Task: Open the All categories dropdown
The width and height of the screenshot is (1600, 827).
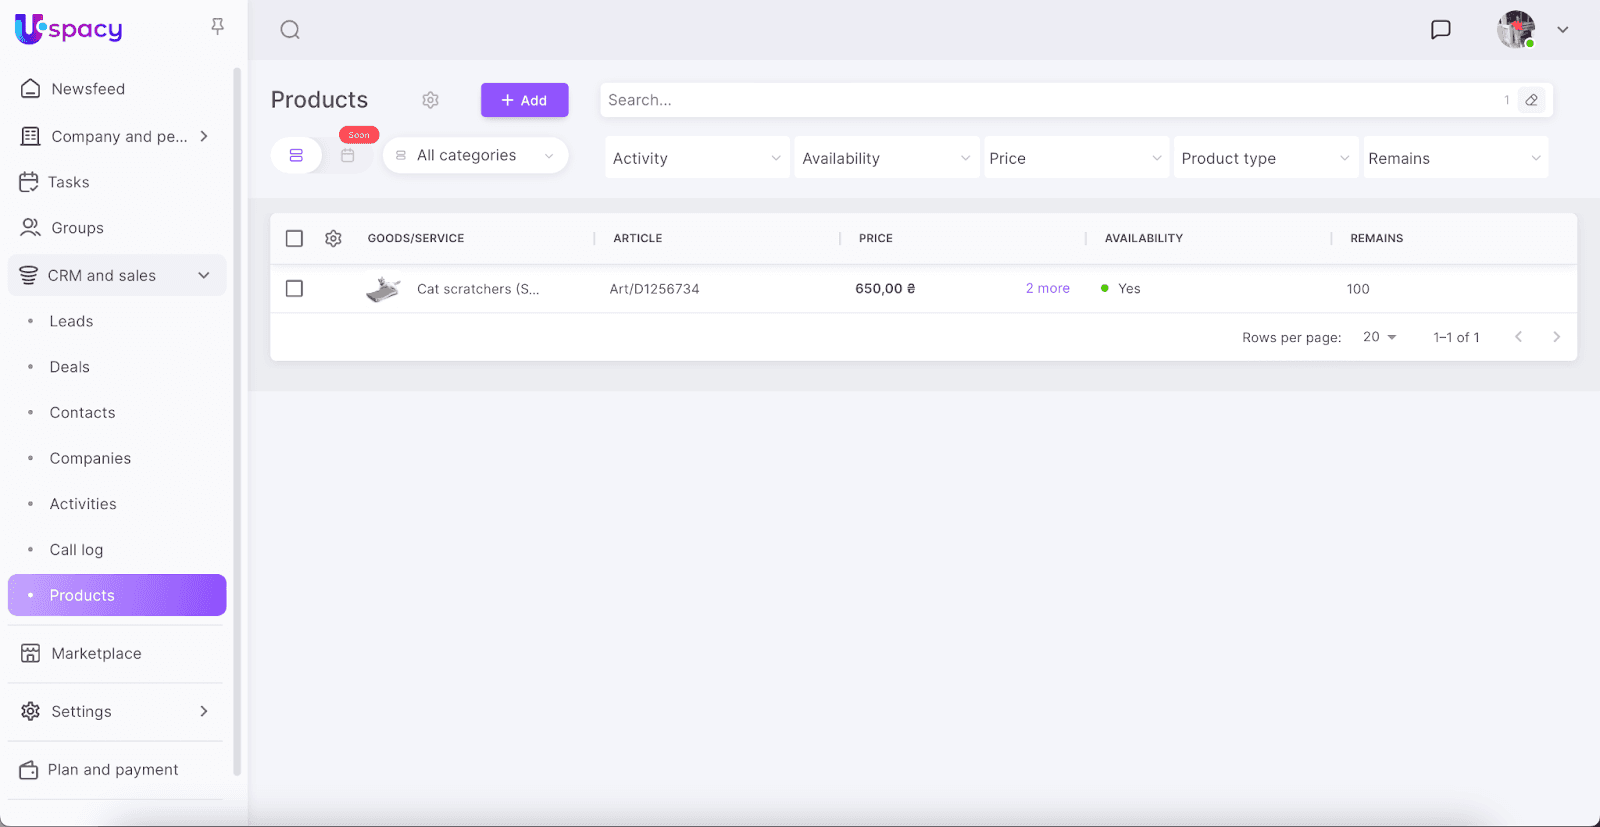Action: [475, 155]
